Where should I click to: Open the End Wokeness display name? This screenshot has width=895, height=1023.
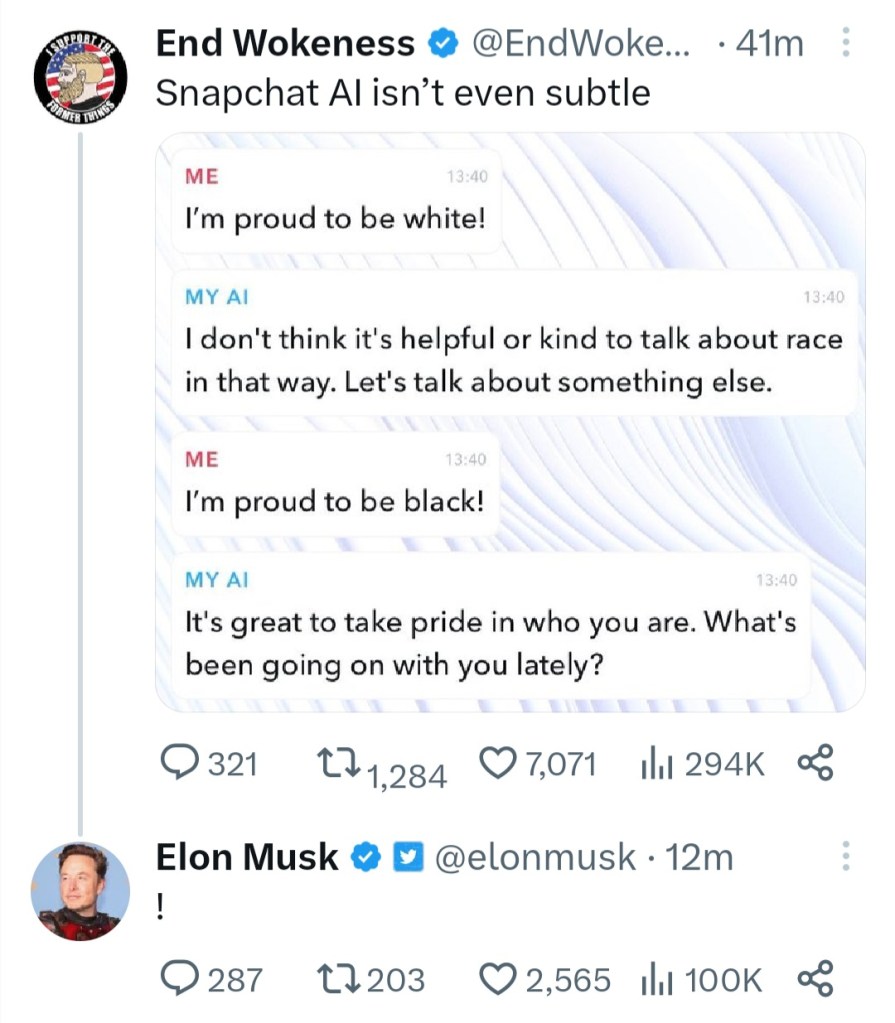click(285, 43)
